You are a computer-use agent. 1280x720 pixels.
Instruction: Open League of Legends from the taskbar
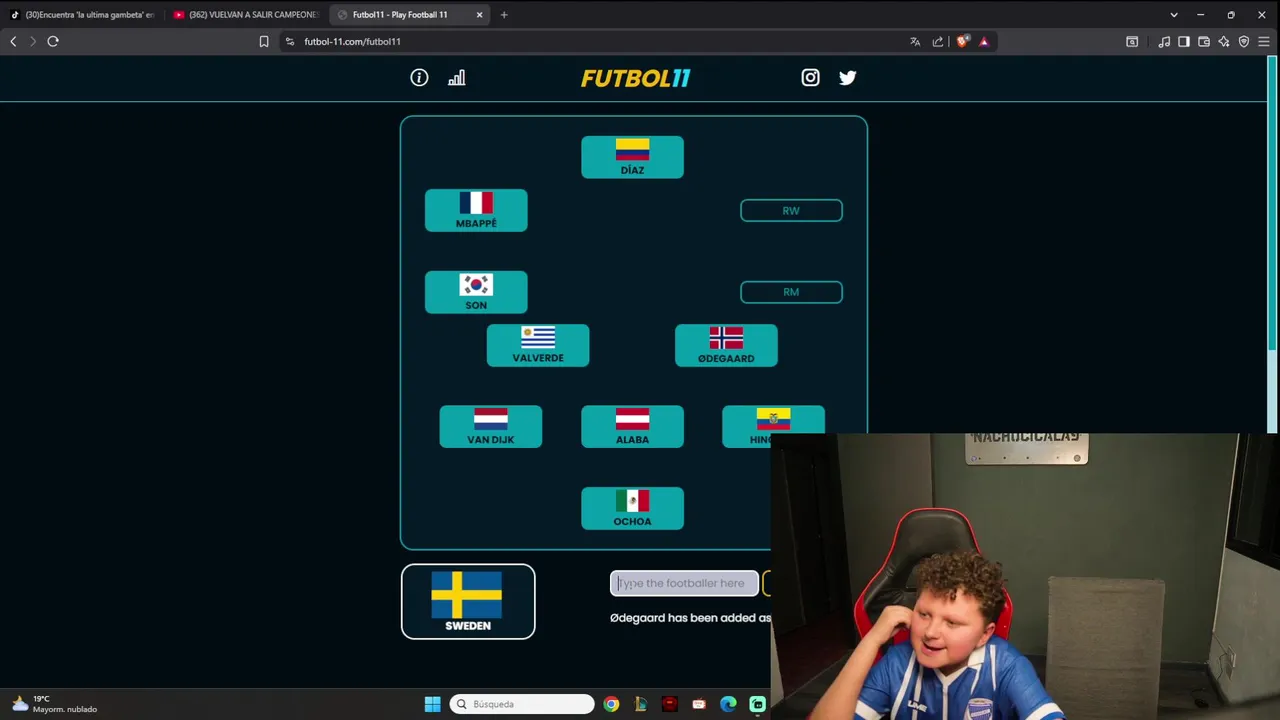coord(640,704)
